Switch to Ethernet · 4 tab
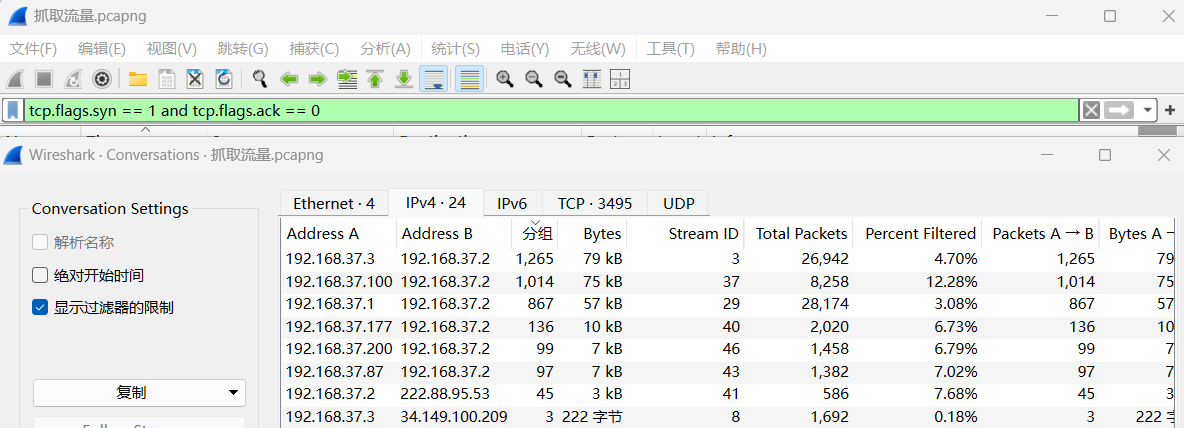The image size is (1184, 428). pos(334,203)
